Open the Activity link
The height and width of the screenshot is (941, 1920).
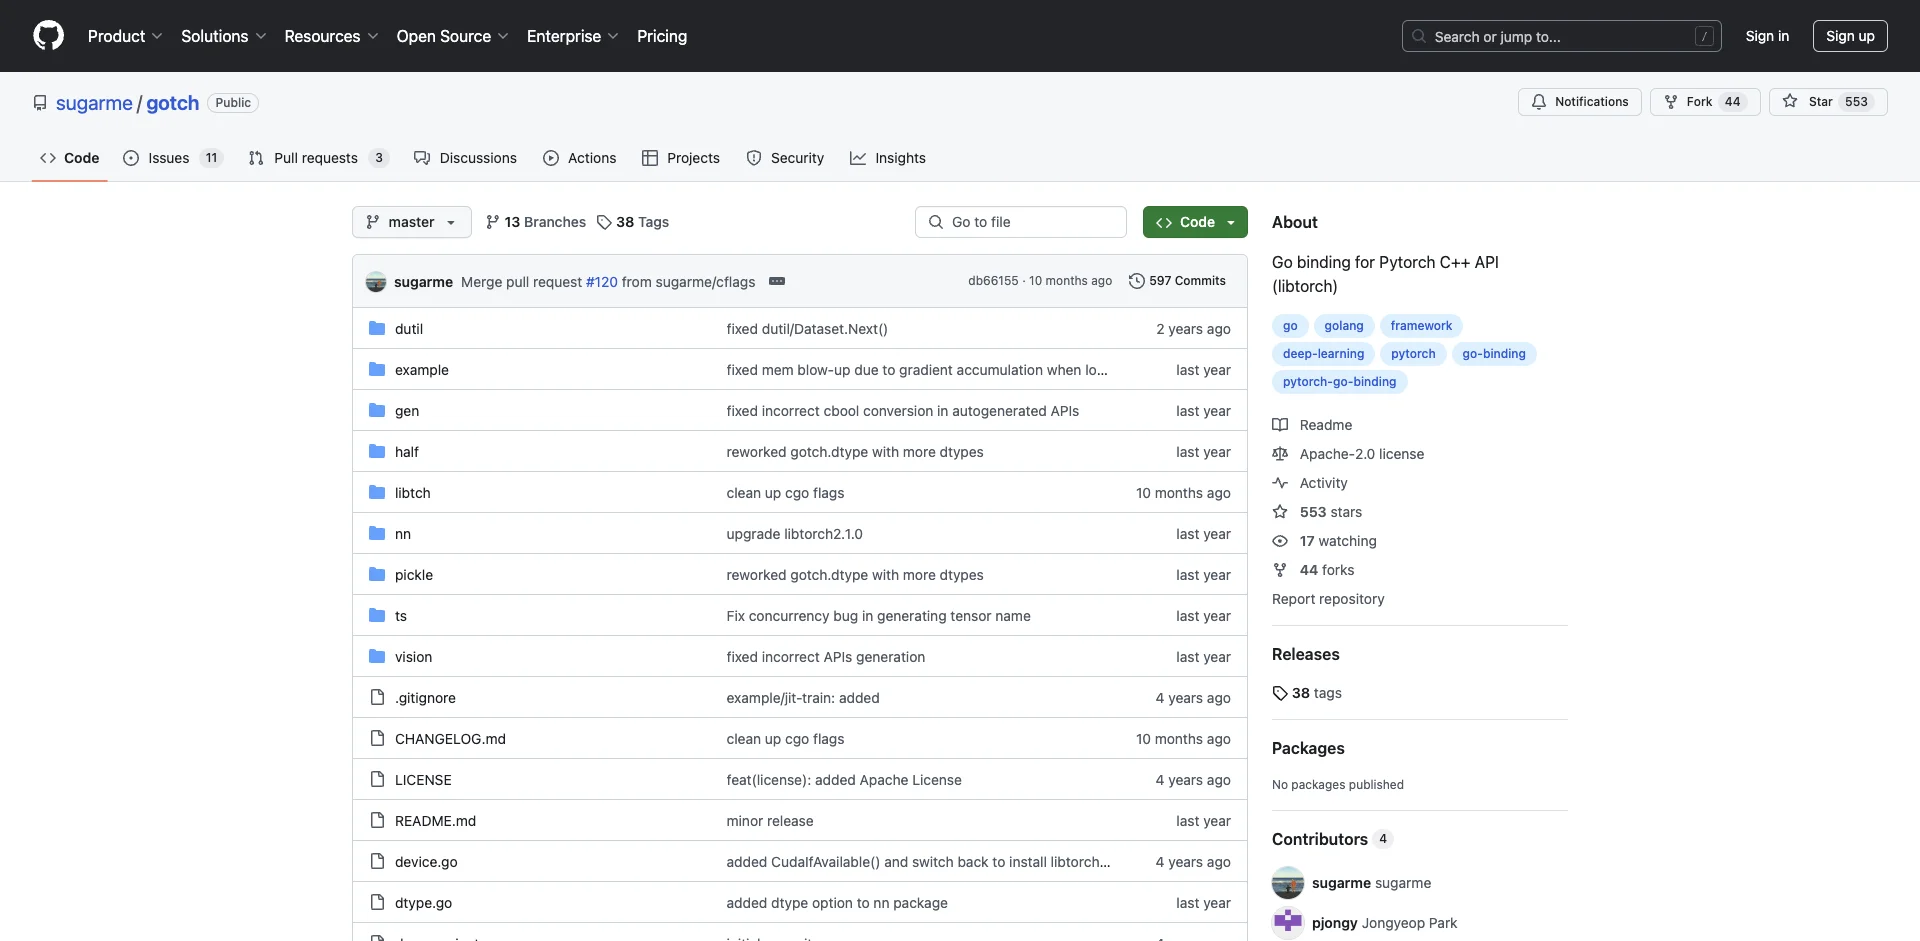[x=1311, y=483]
